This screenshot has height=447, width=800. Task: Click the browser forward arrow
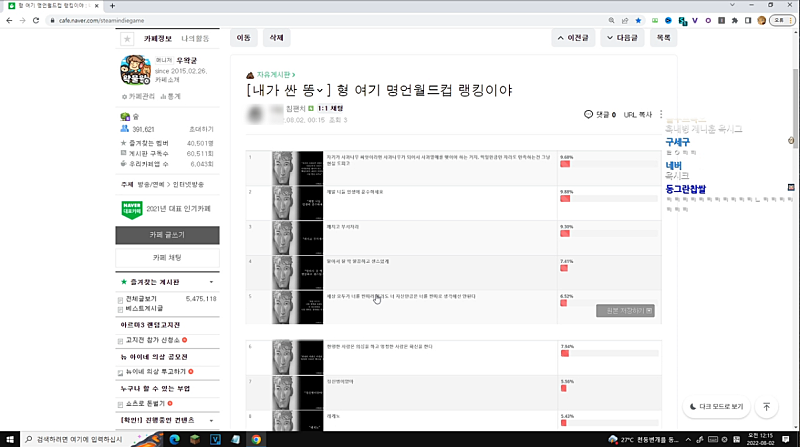pos(22,20)
